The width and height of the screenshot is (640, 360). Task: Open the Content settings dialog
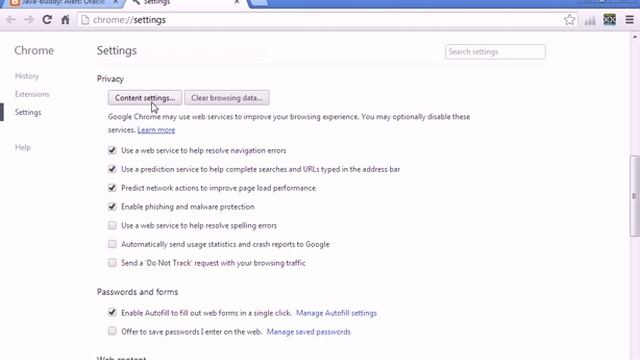click(x=145, y=98)
